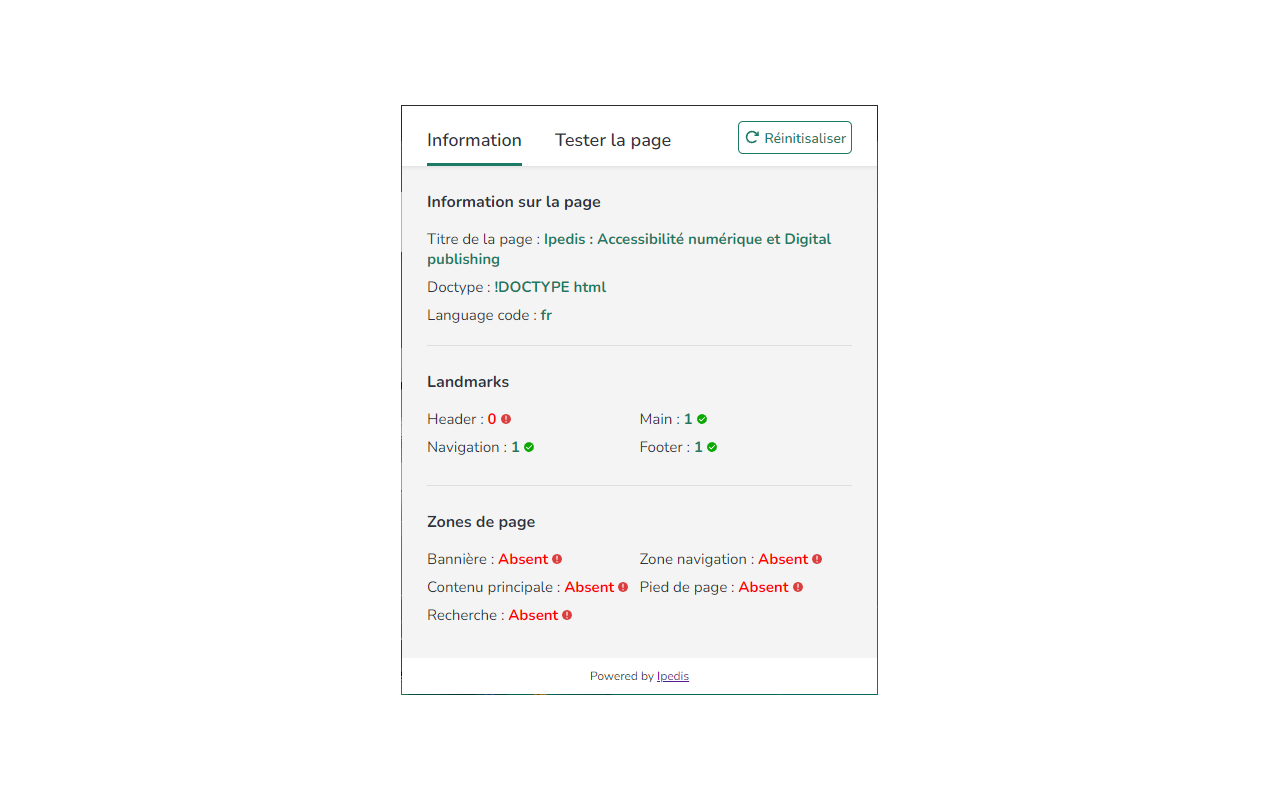Click the error icon beside Zone navigation Absent
Image resolution: width=1280 pixels, height=800 pixels.
pyautogui.click(x=817, y=559)
